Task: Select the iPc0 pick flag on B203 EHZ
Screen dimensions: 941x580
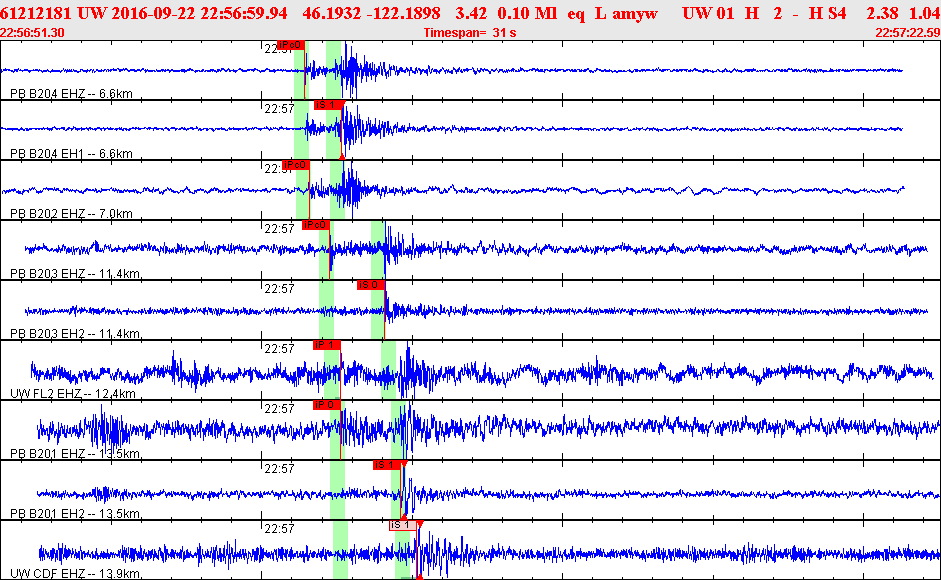Action: (316, 225)
